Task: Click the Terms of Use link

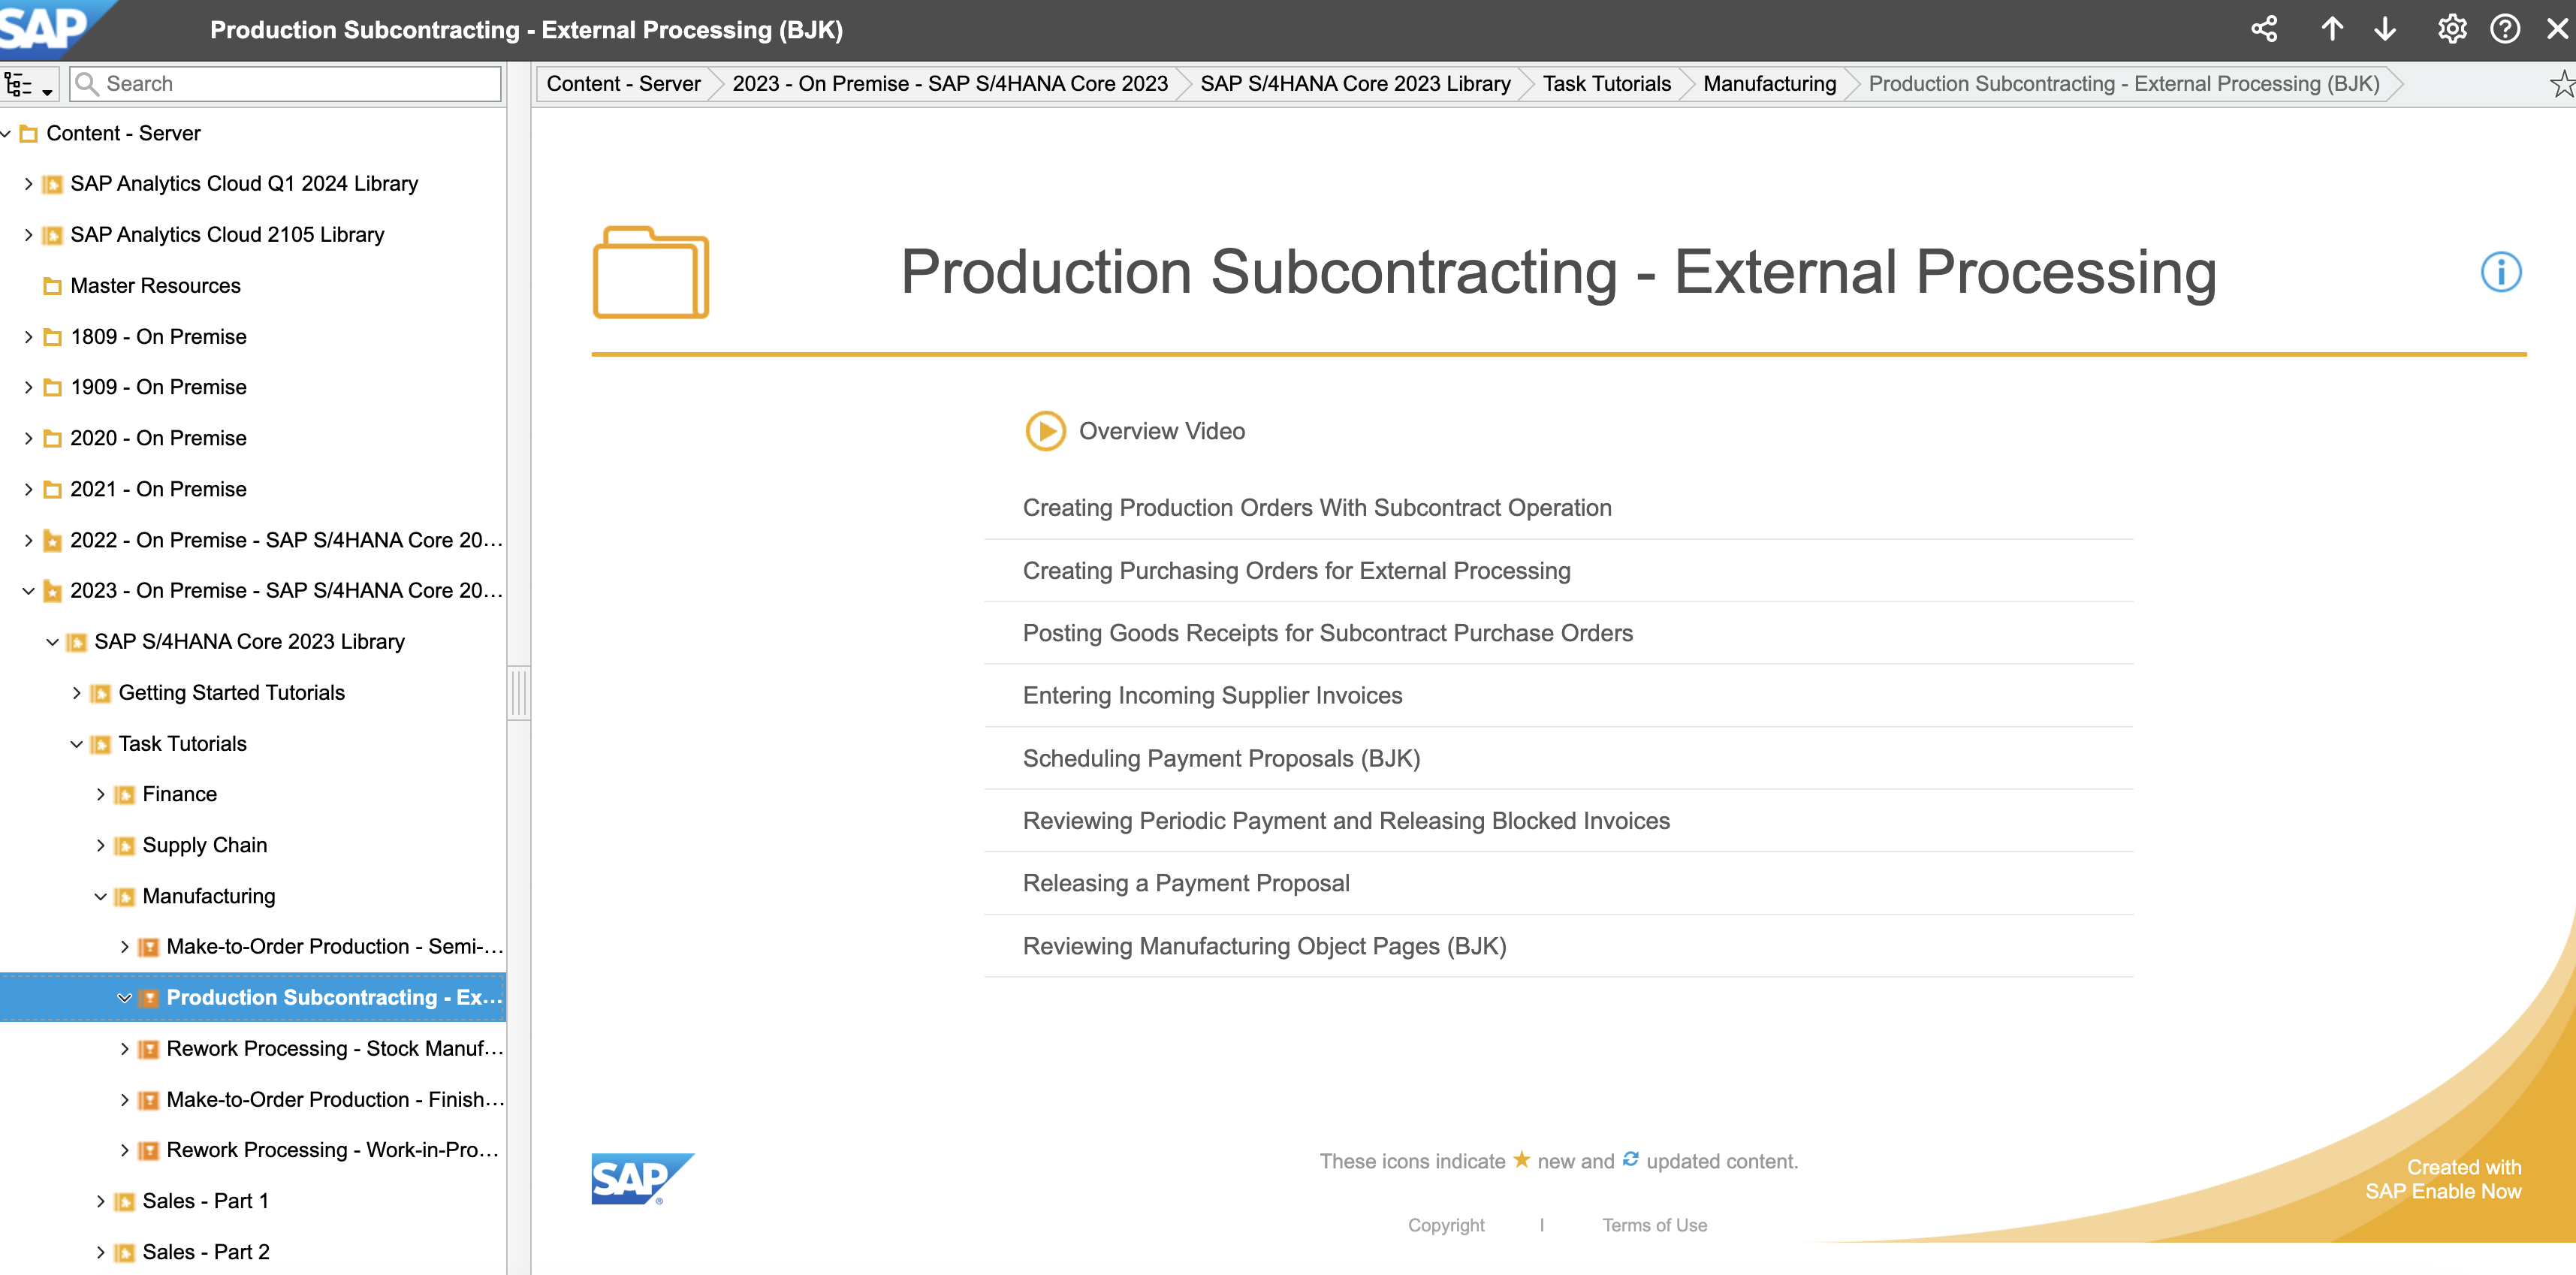Action: 1654,1225
